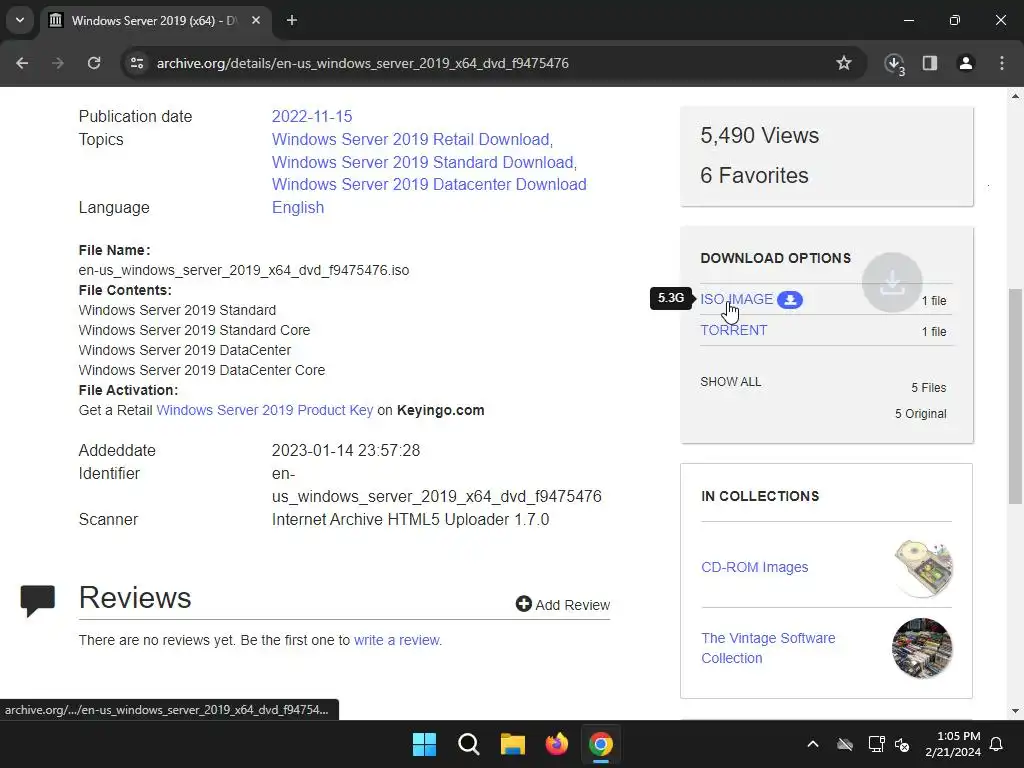Viewport: 1024px width, 768px height.
Task: Open the Chrome three-dot menu
Action: 1002,63
